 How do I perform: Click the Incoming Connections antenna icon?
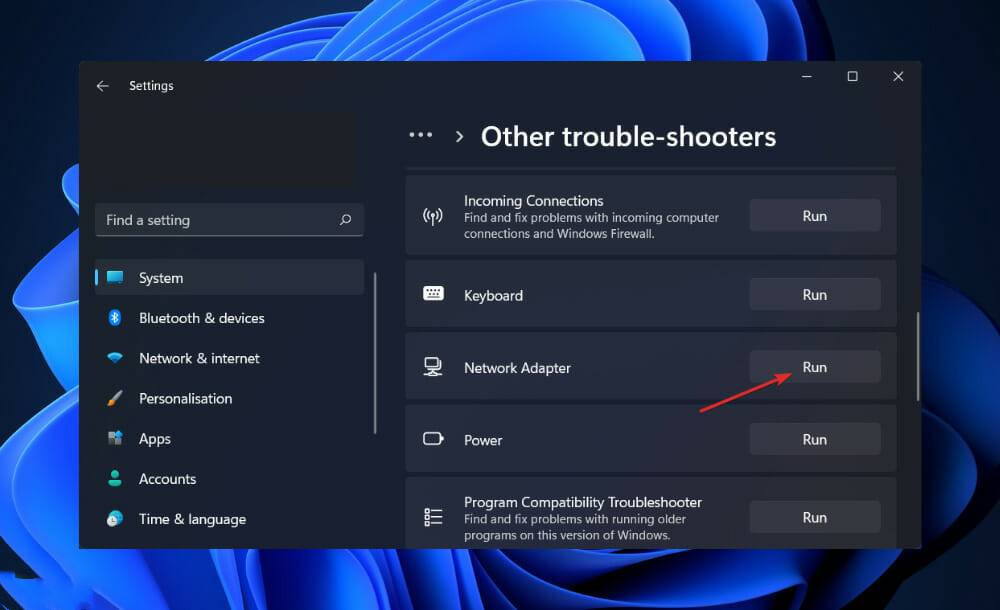[432, 216]
